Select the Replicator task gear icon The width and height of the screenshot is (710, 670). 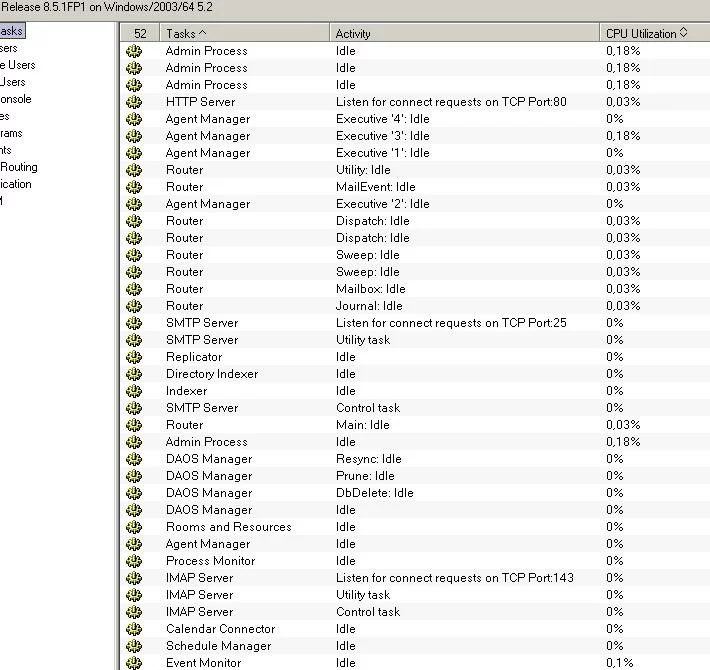tap(134, 357)
